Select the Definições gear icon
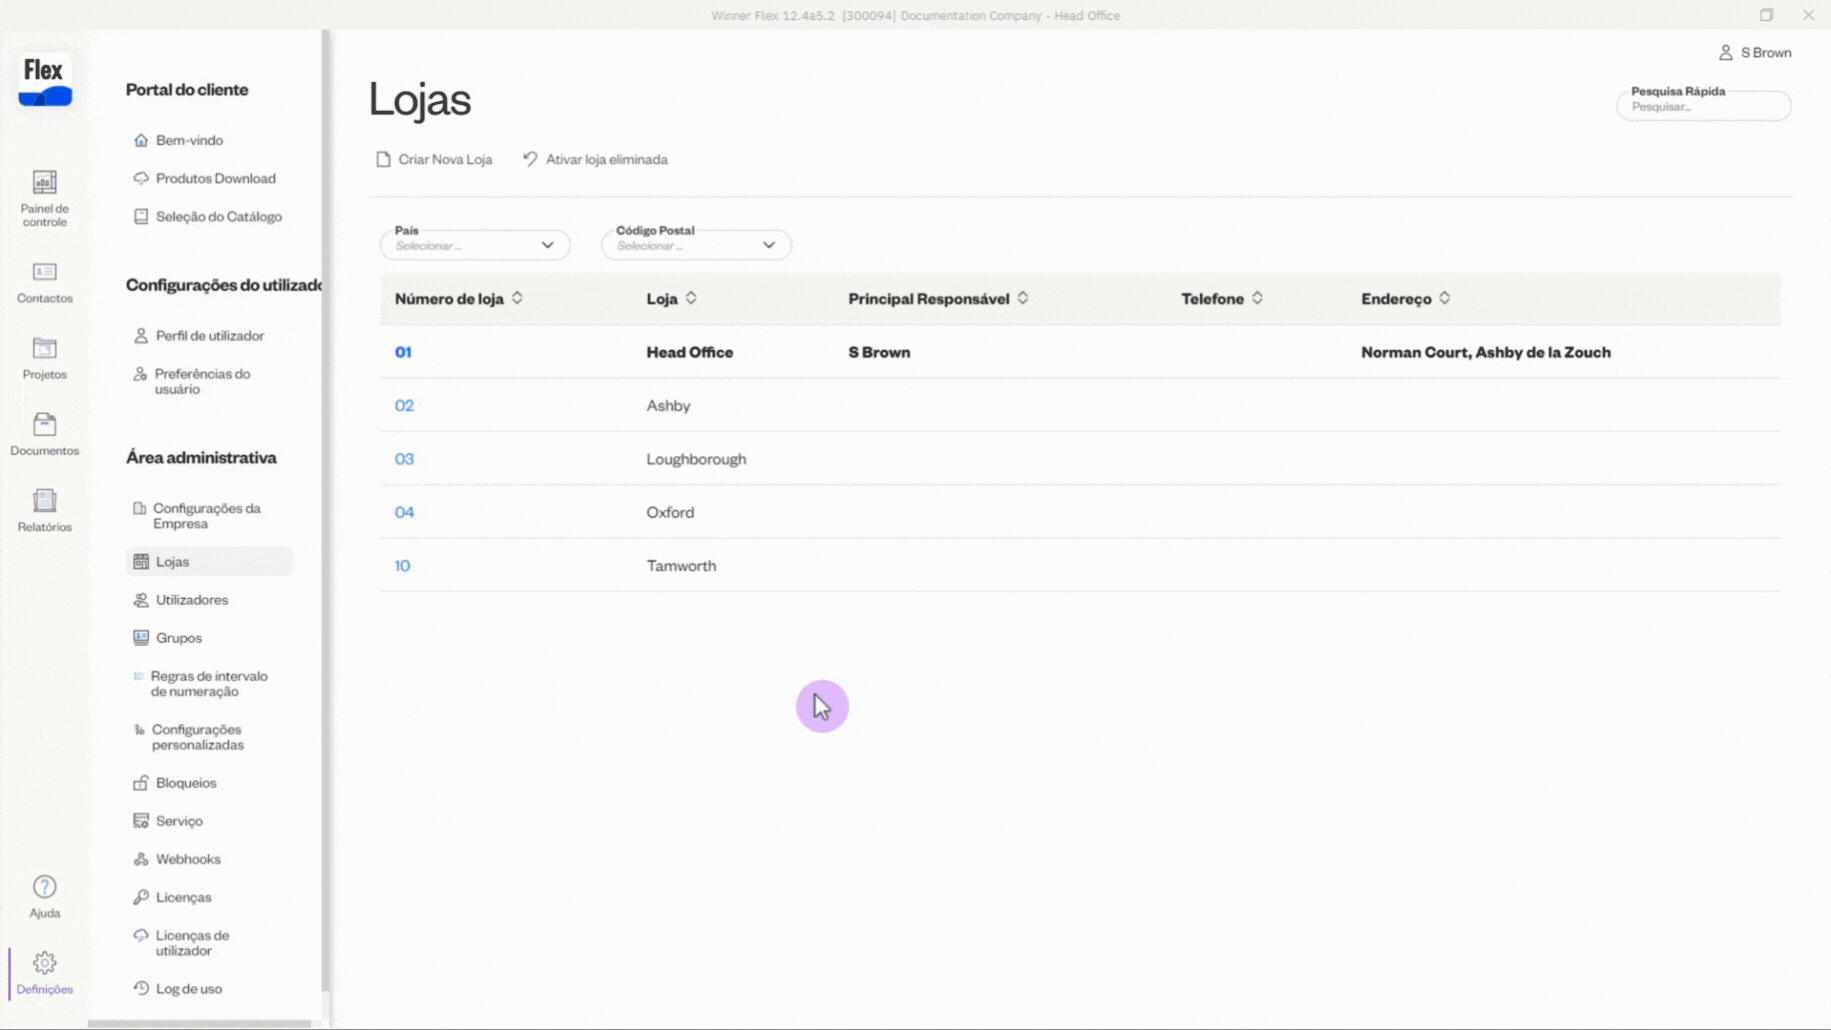This screenshot has width=1831, height=1030. [44, 971]
